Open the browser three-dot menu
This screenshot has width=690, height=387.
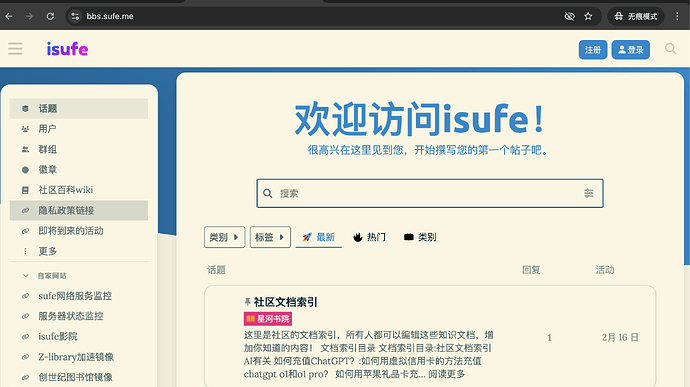tap(677, 16)
